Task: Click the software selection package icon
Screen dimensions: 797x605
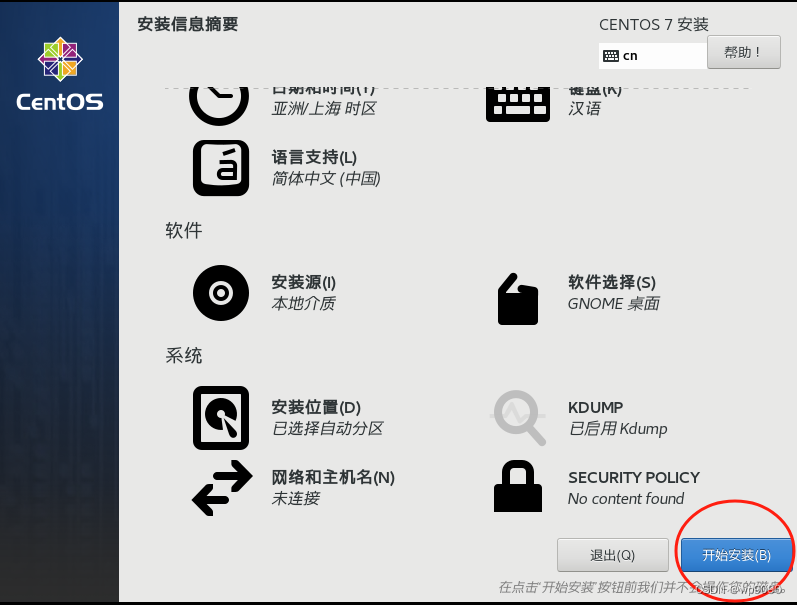Action: 517,299
